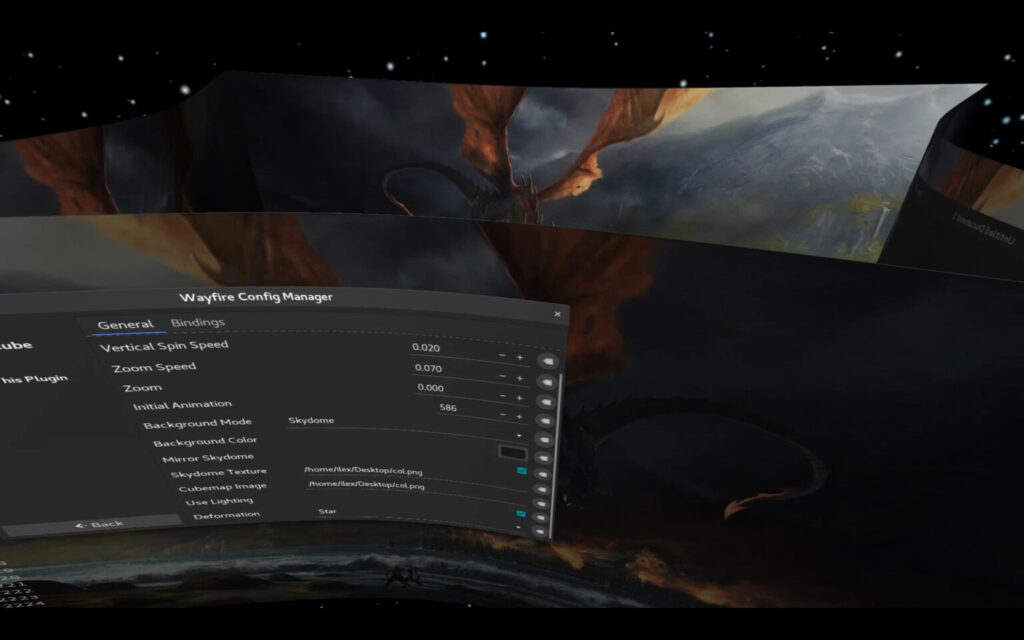This screenshot has height=640, width=1024.
Task: Reset the Zoom value to default
Action: 546,400
